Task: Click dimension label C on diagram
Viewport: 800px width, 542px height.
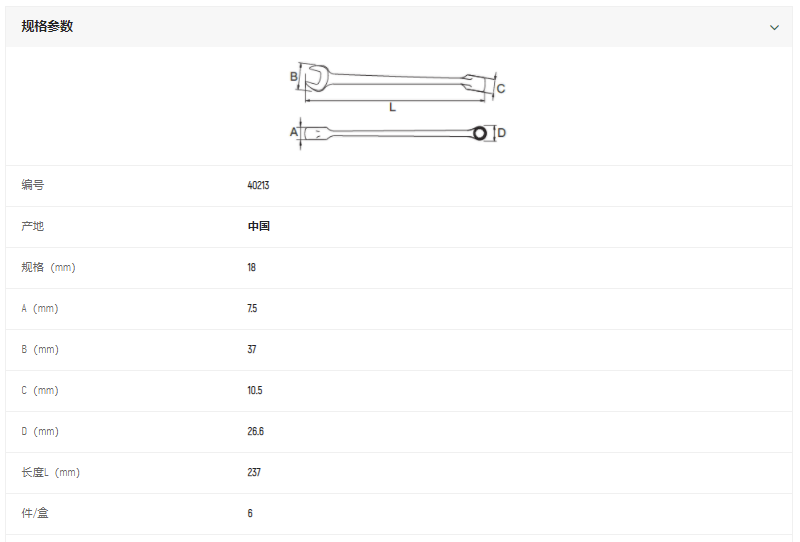Action: [501, 88]
